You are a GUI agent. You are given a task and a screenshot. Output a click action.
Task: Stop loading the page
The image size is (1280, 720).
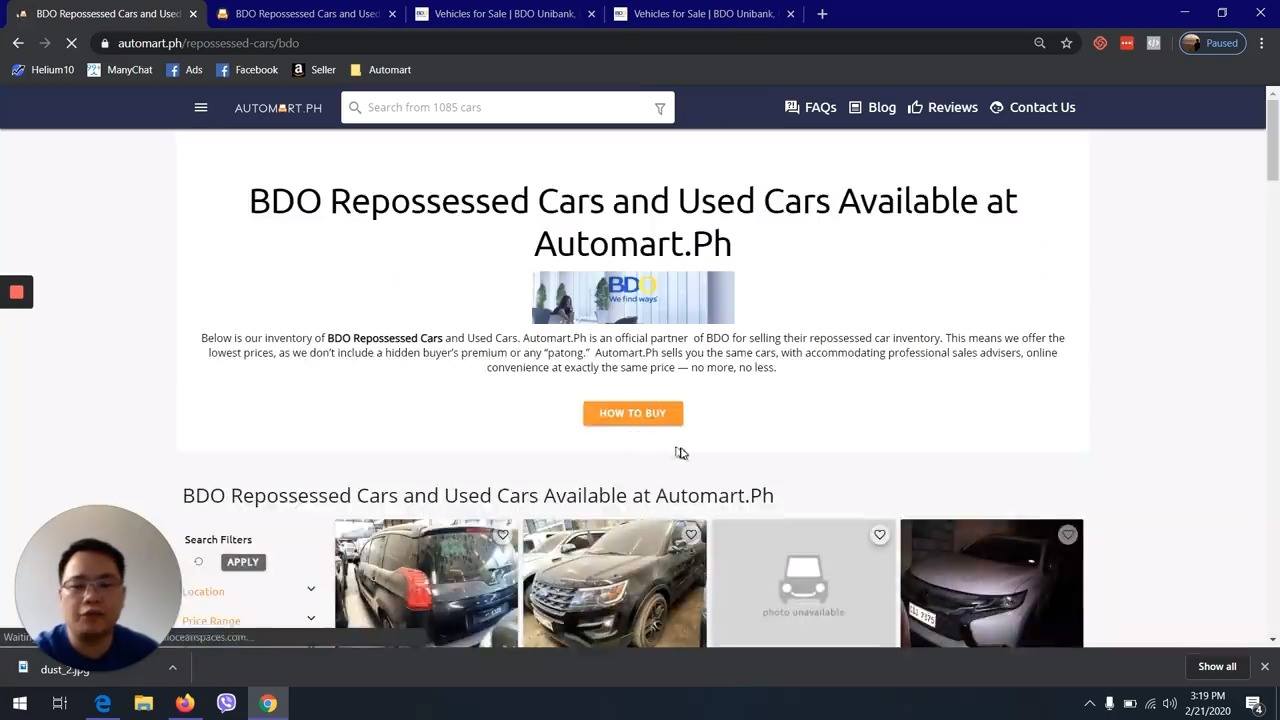pyautogui.click(x=71, y=43)
